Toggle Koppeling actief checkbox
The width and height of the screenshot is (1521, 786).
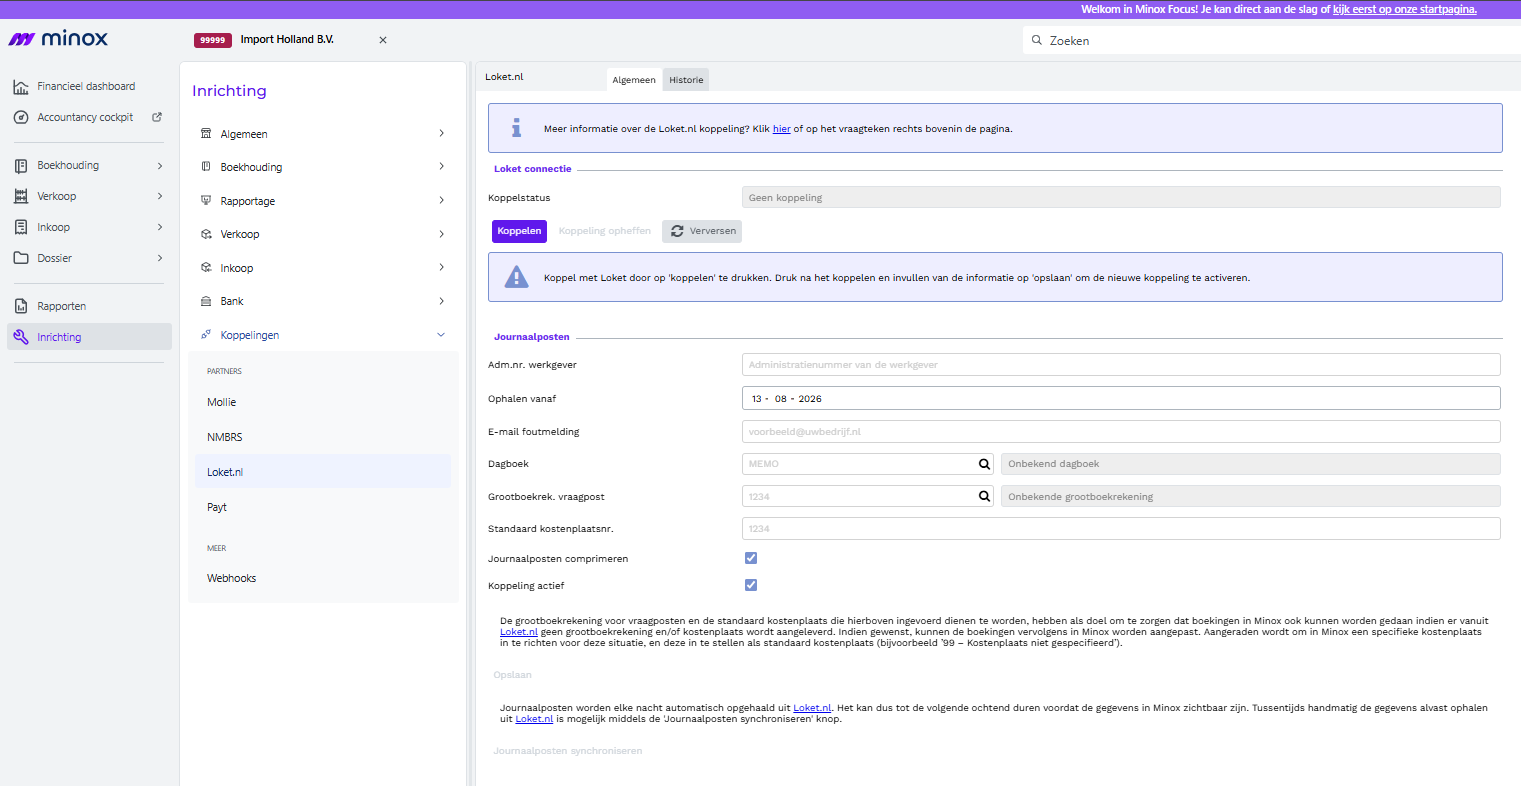click(751, 585)
